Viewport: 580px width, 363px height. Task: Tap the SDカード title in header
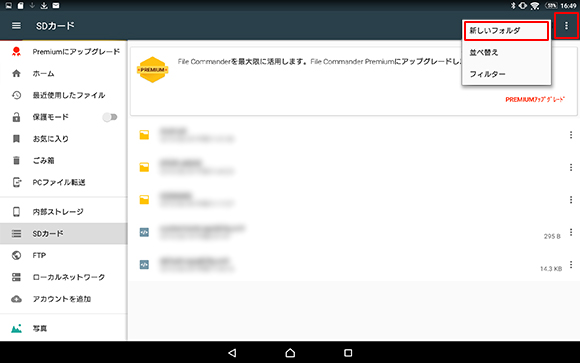click(x=55, y=26)
